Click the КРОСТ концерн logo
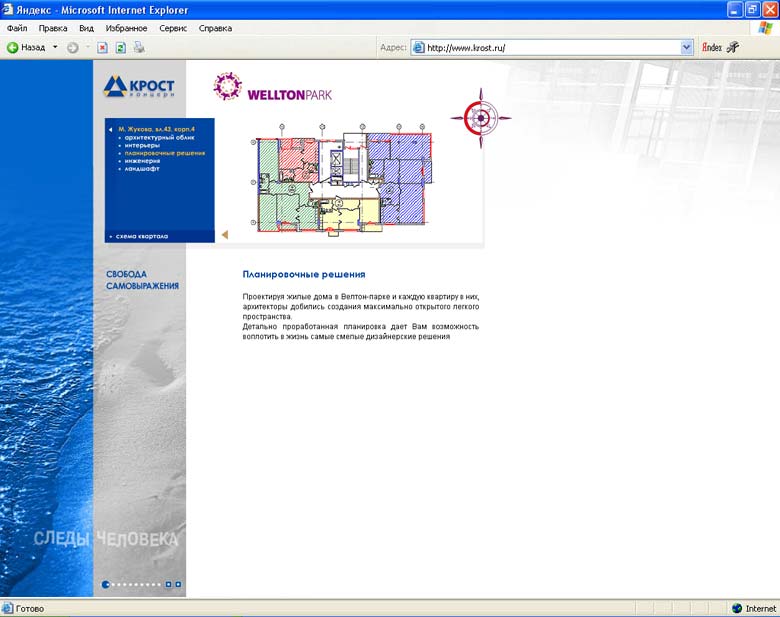The height and width of the screenshot is (617, 780). tap(139, 87)
